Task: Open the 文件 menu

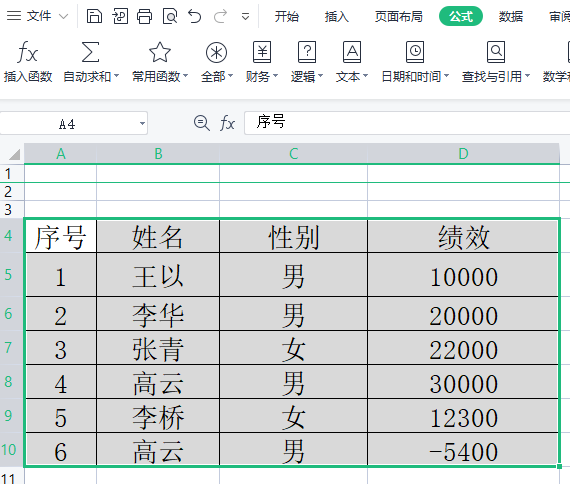Action: pyautogui.click(x=39, y=16)
